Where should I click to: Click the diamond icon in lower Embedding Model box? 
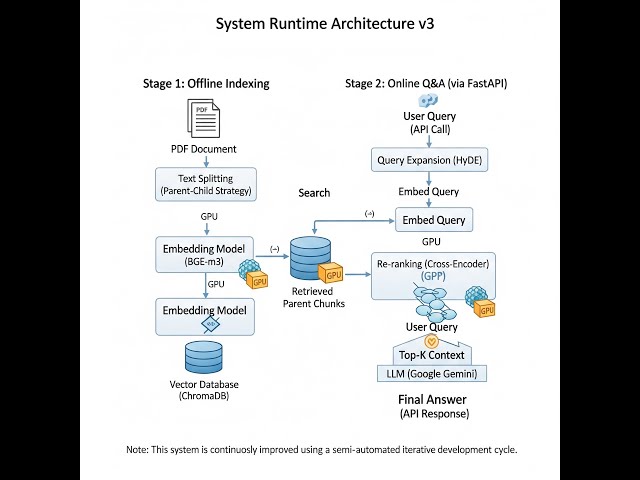211,324
